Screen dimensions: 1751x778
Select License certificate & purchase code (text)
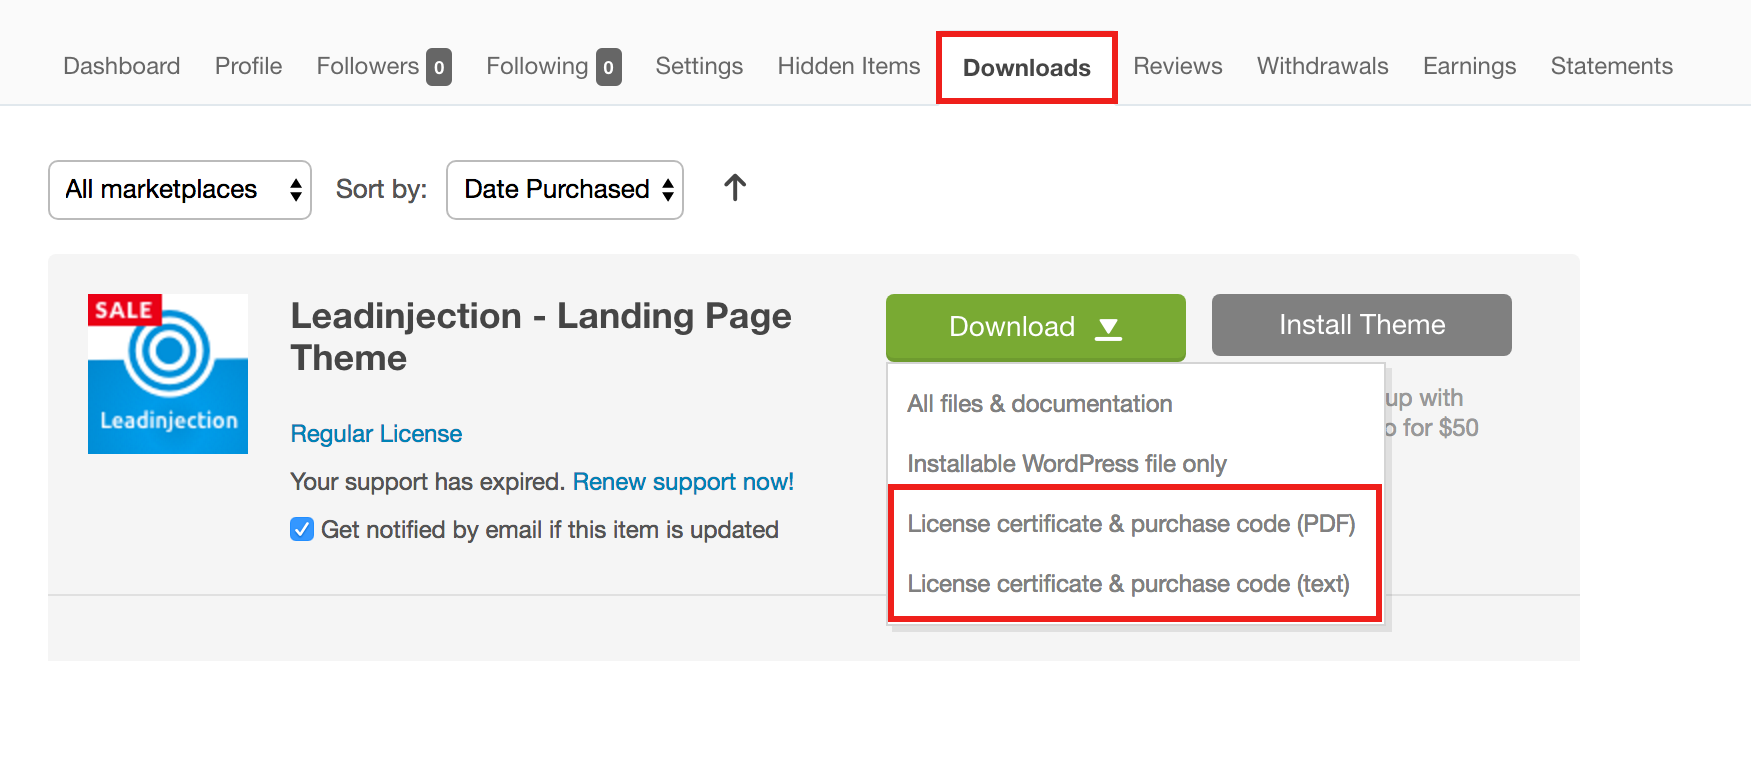[1128, 584]
